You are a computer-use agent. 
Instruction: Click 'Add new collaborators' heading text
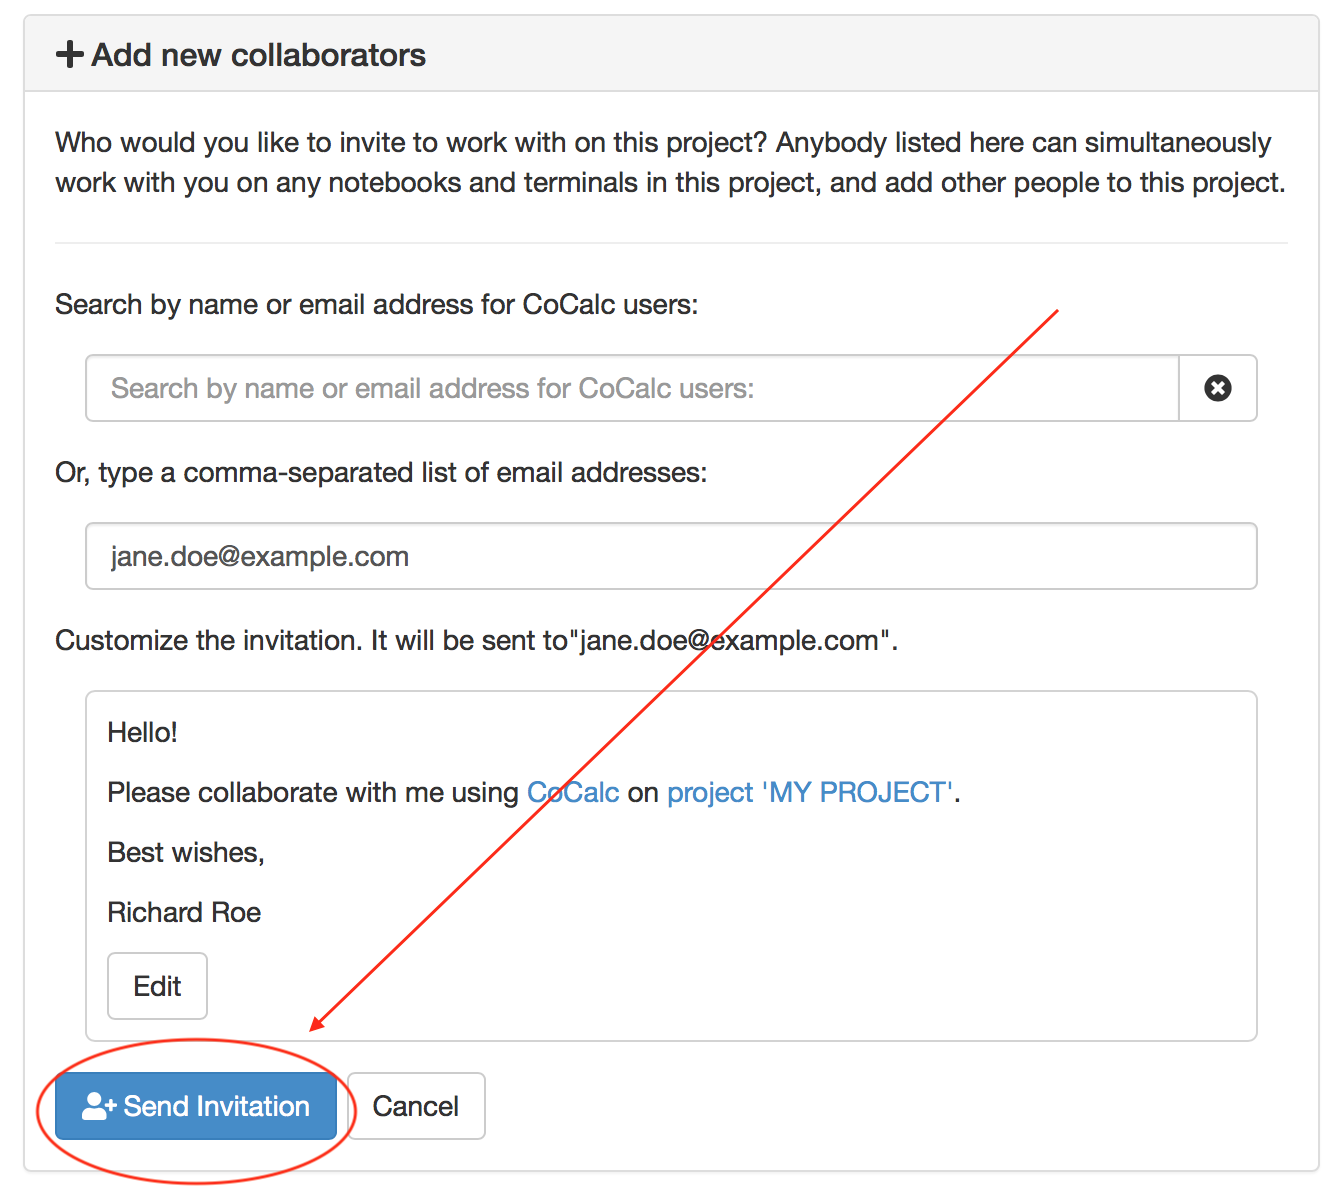(x=258, y=55)
